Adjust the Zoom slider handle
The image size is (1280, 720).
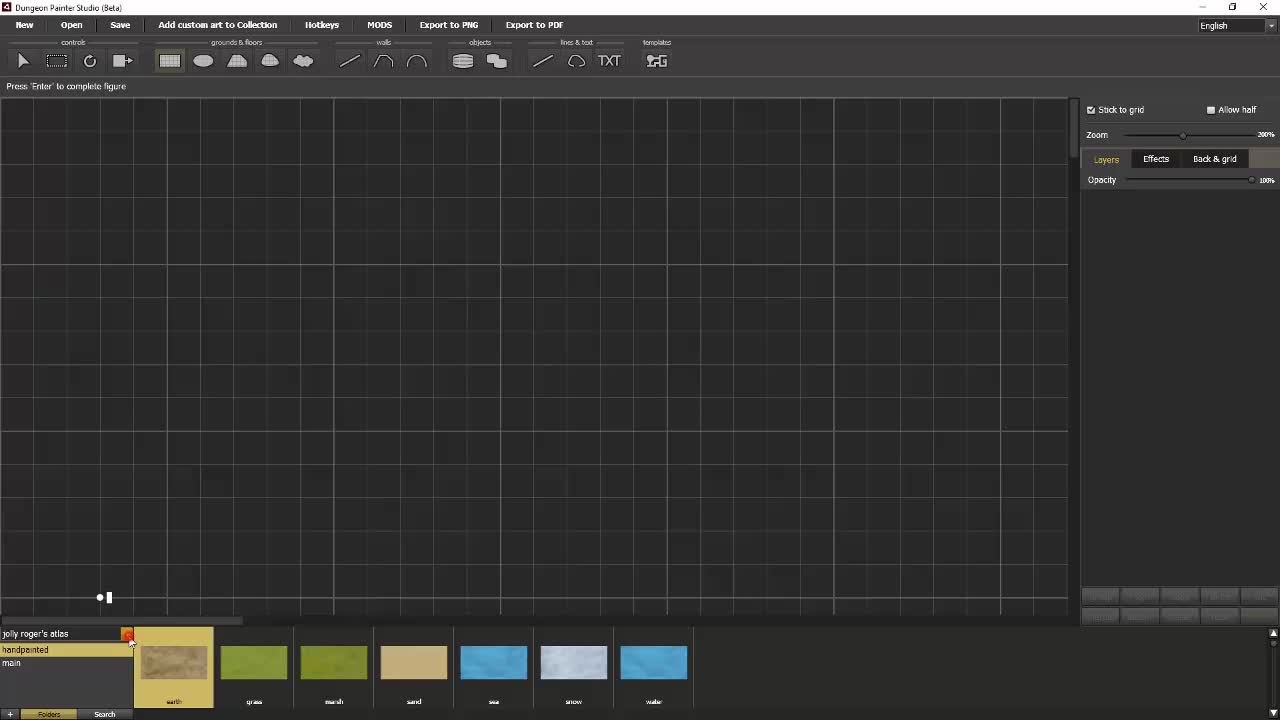[x=1183, y=135]
